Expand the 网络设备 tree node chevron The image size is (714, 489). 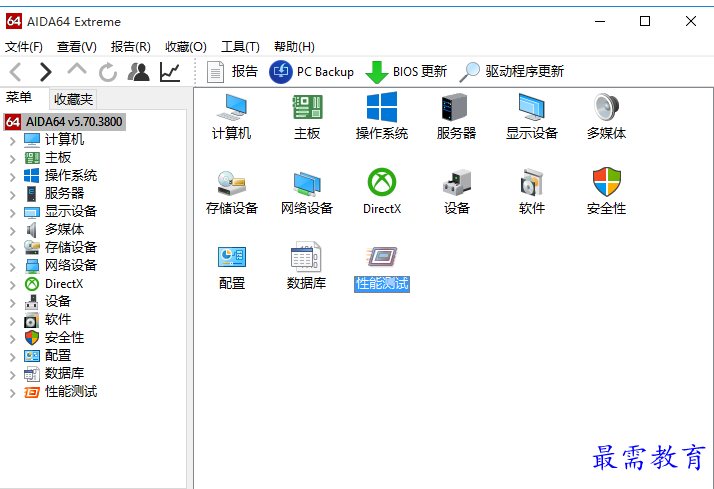click(x=13, y=266)
